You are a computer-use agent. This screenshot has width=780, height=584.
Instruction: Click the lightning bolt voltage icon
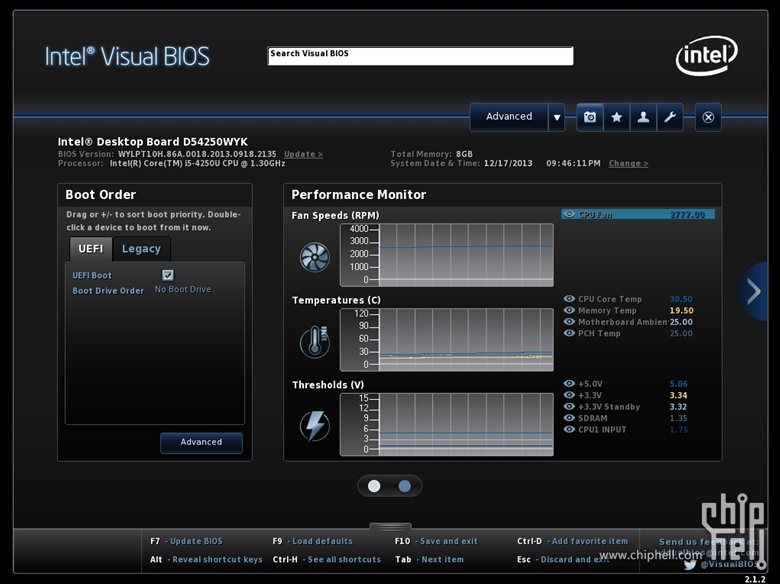[314, 426]
